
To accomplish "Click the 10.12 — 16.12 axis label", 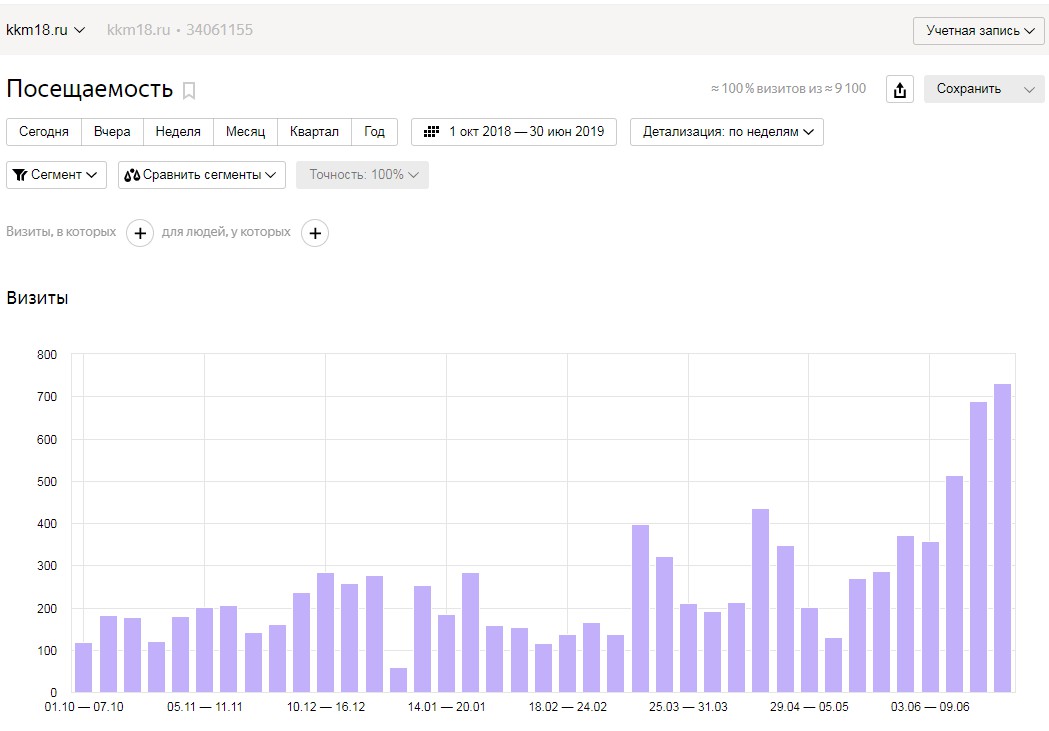I will click(326, 707).
